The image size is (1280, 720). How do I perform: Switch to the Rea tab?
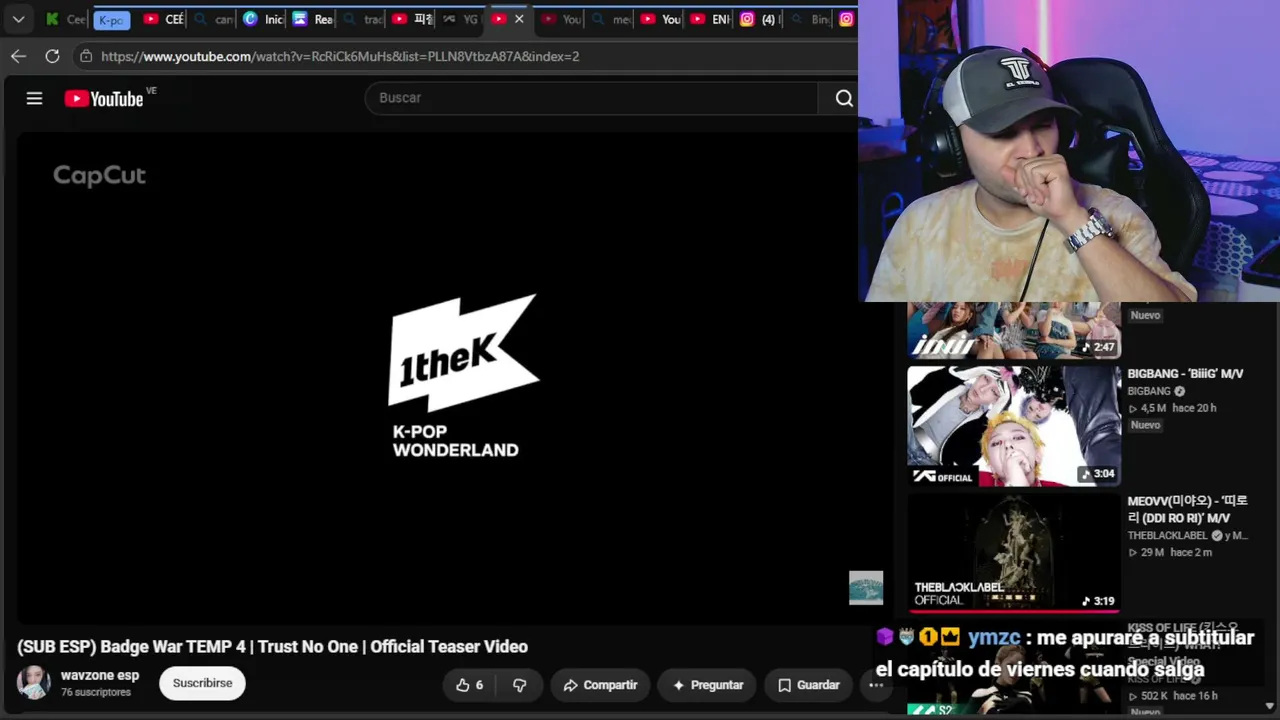[313, 19]
